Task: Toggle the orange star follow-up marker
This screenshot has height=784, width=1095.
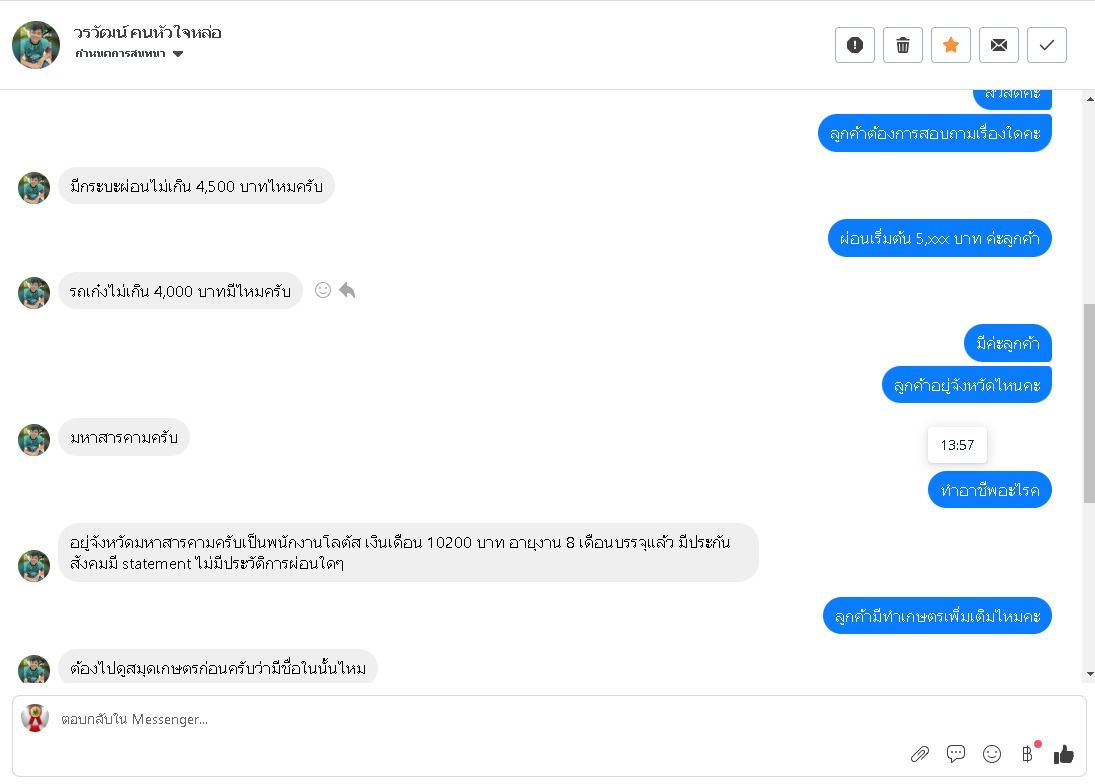Action: click(x=951, y=45)
